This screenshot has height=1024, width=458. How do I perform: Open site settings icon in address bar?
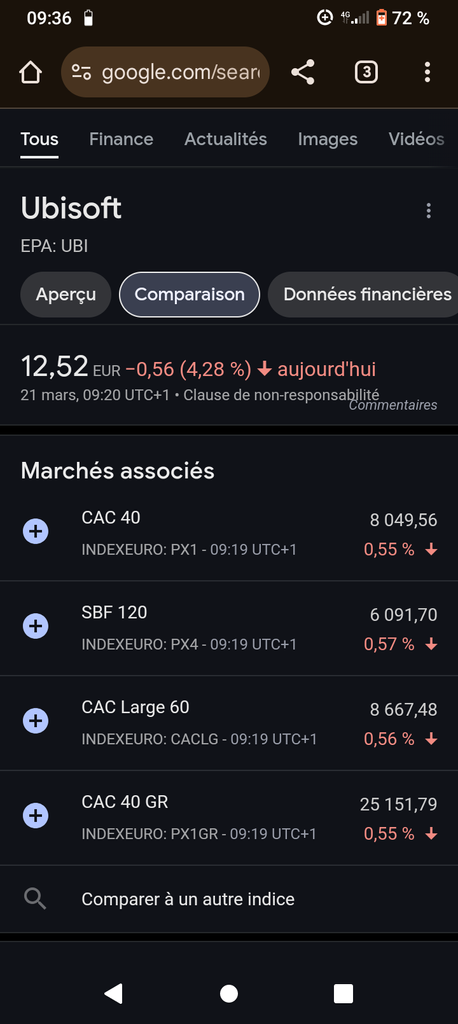[x=82, y=72]
